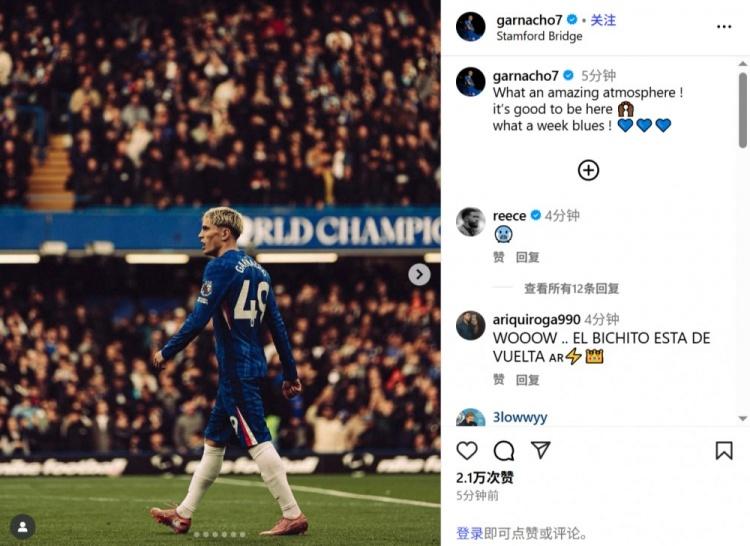Go to next photo arrow
Screen dimensions: 750x546
click(419, 274)
